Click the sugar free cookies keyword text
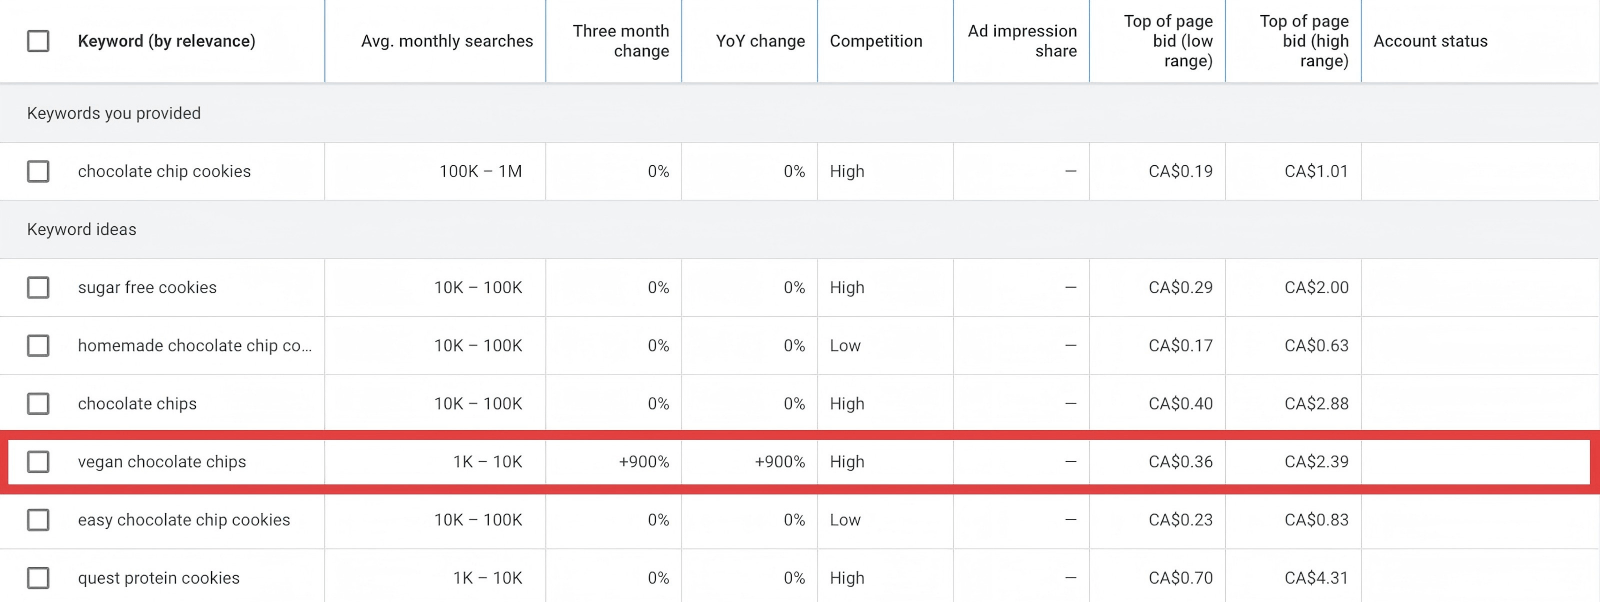 (147, 287)
